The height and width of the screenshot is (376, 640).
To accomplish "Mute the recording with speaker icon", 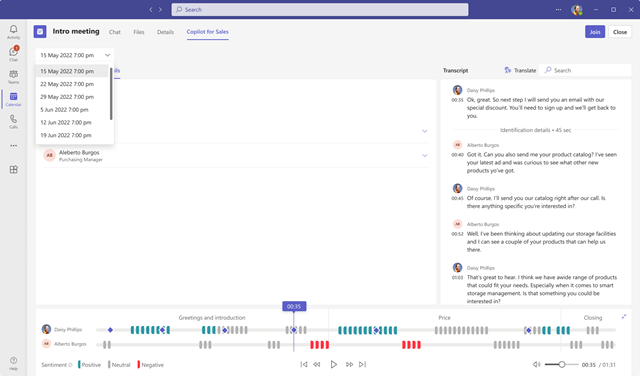I will coord(537,364).
